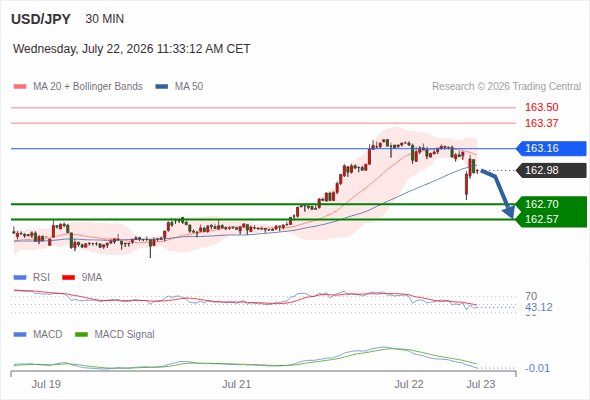
Task: Click the RSI value 43.12
Action: 539,307
